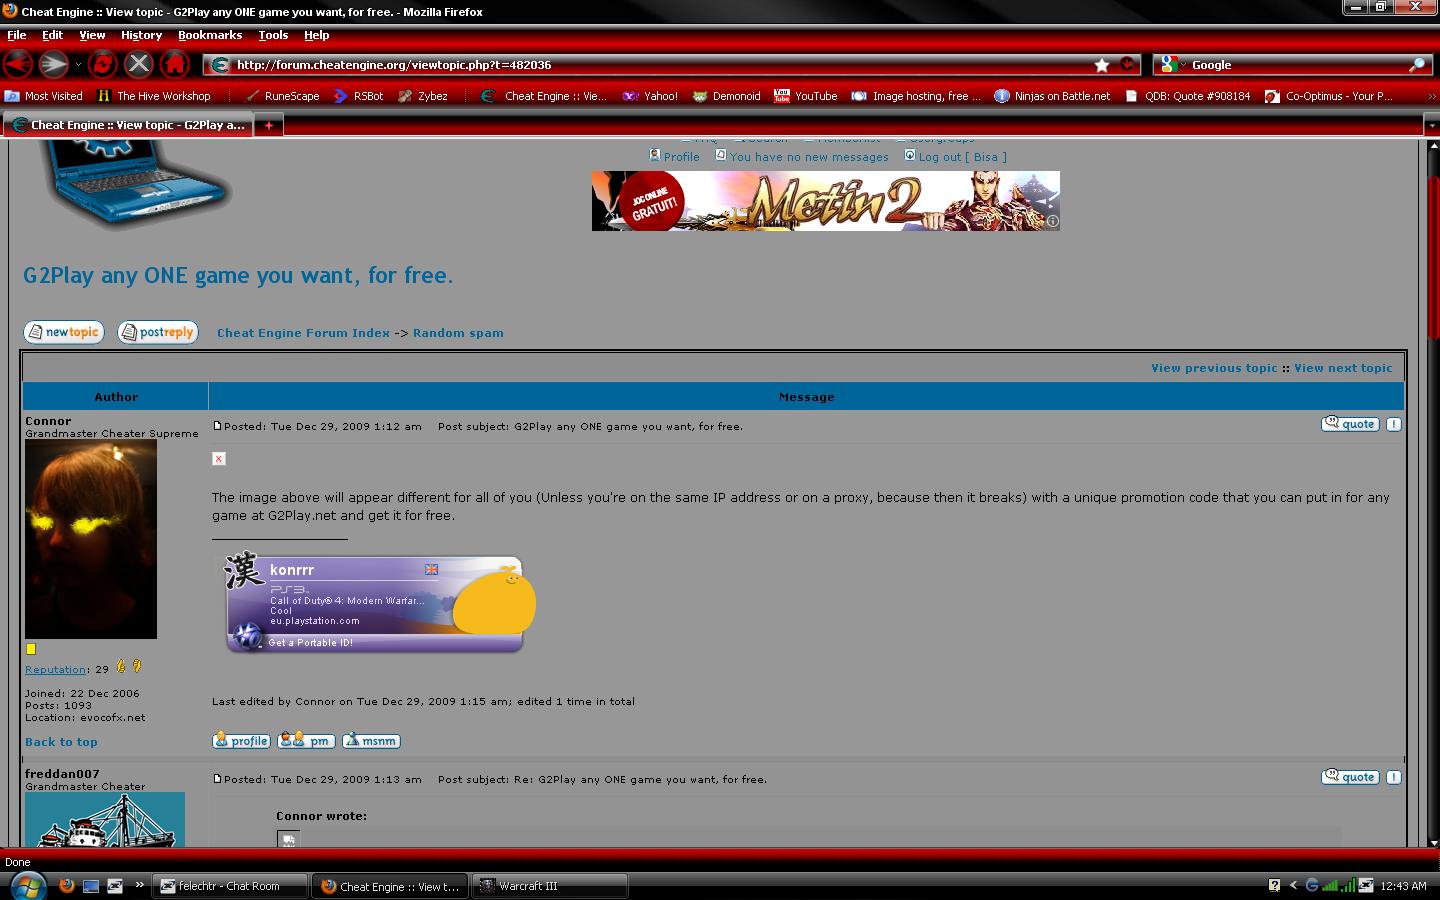Open the Help menu

pyautogui.click(x=316, y=35)
